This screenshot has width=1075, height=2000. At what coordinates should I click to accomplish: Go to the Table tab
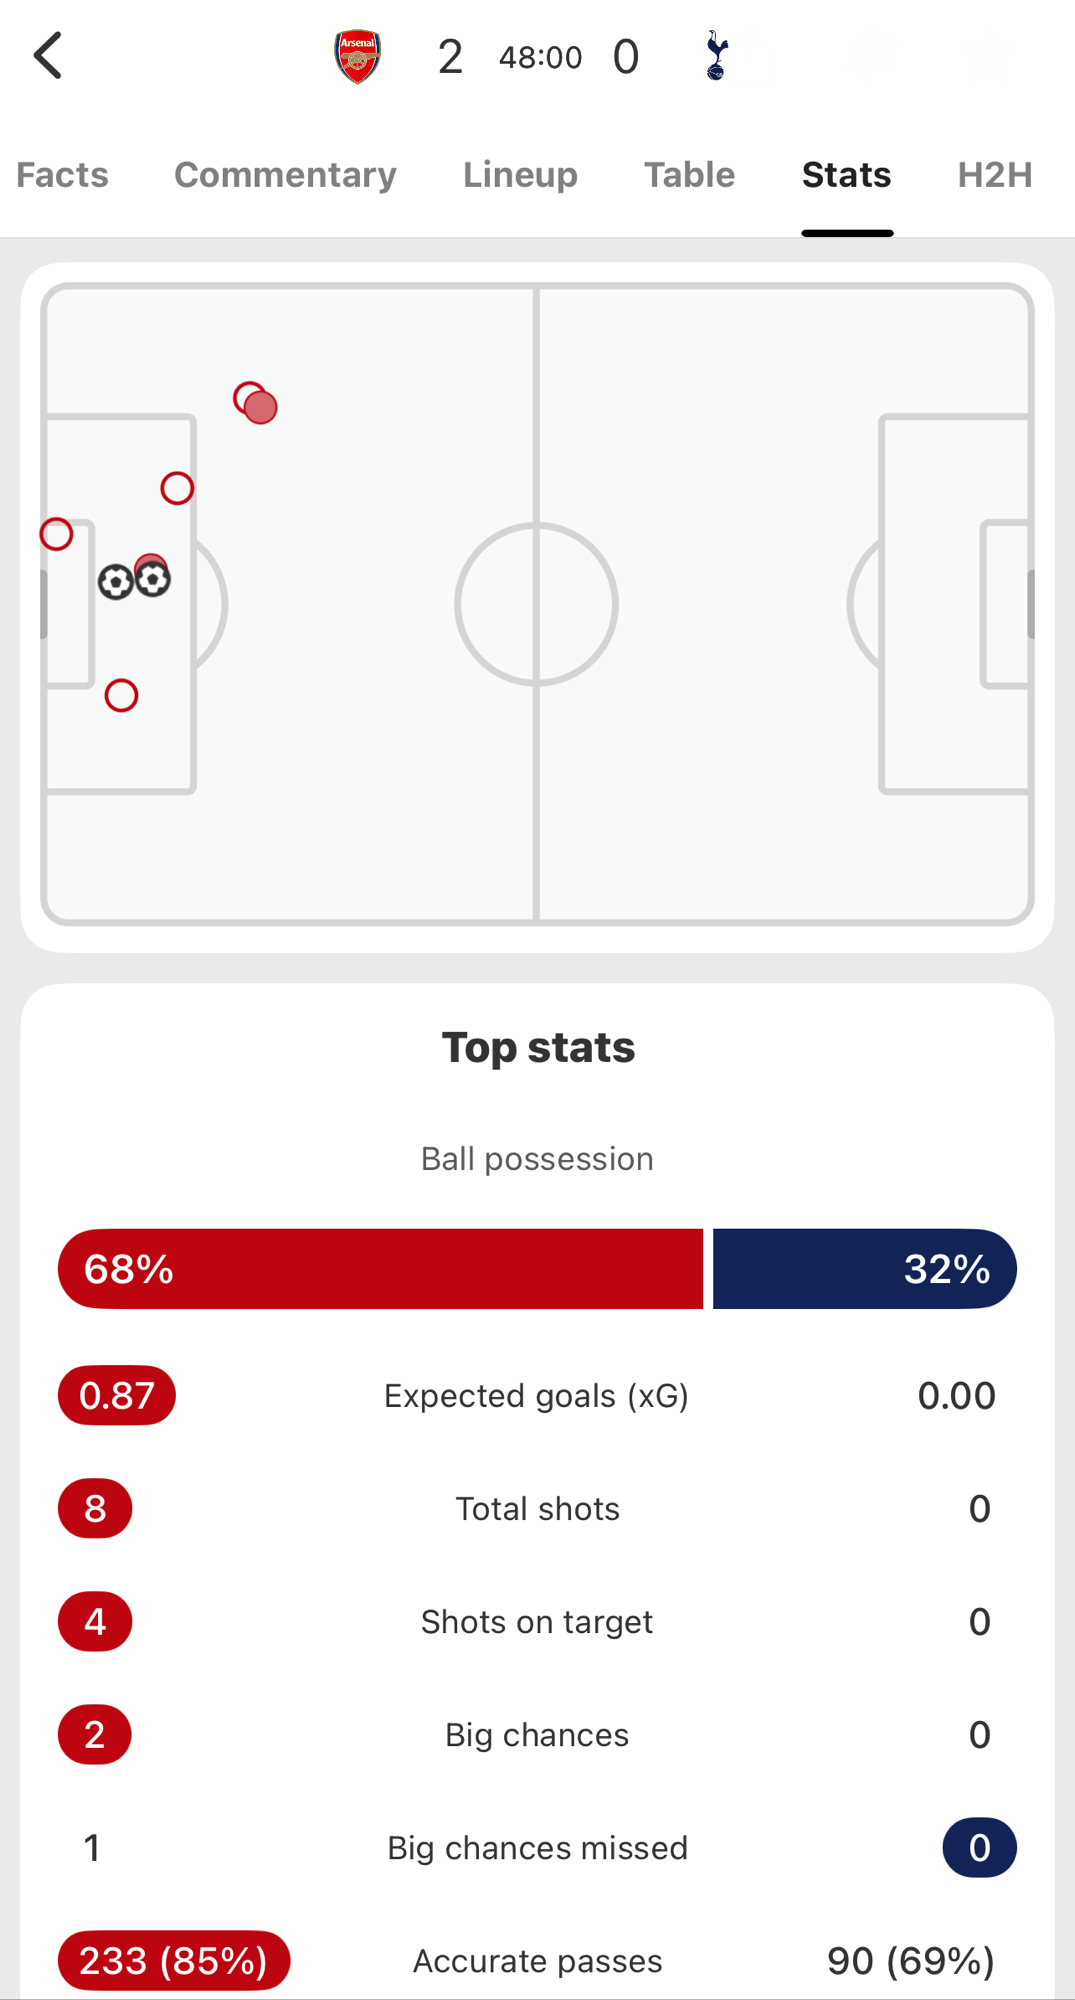tap(689, 175)
